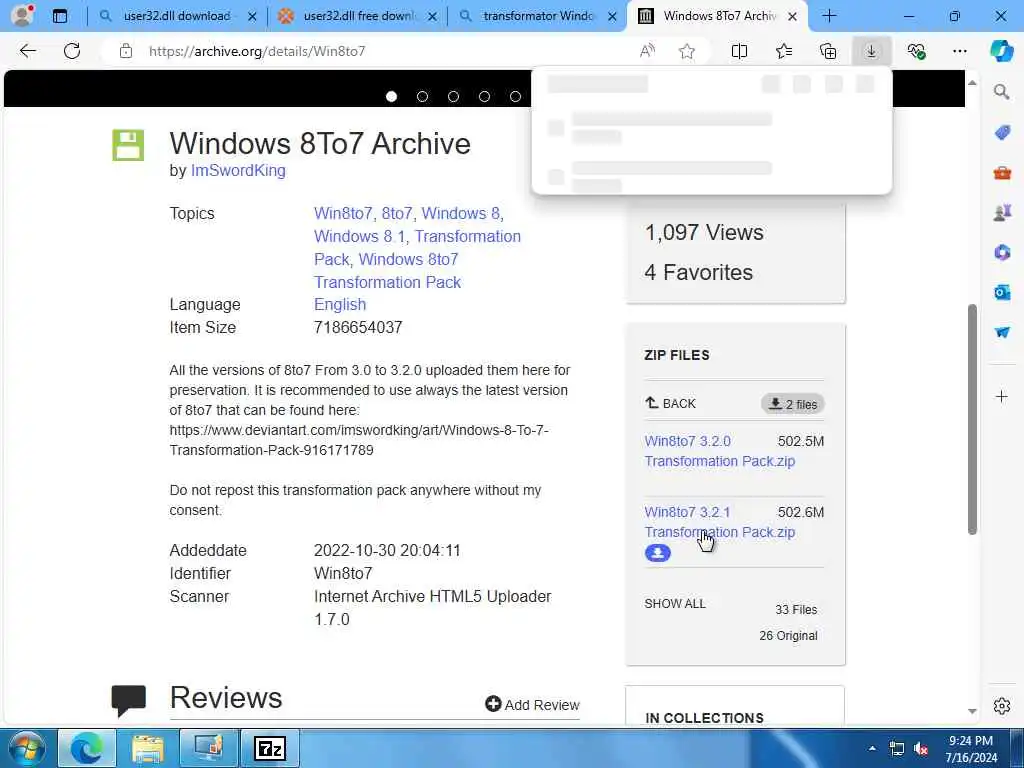
Task: Toggle the Downloads toolbar button
Action: pos(872,51)
